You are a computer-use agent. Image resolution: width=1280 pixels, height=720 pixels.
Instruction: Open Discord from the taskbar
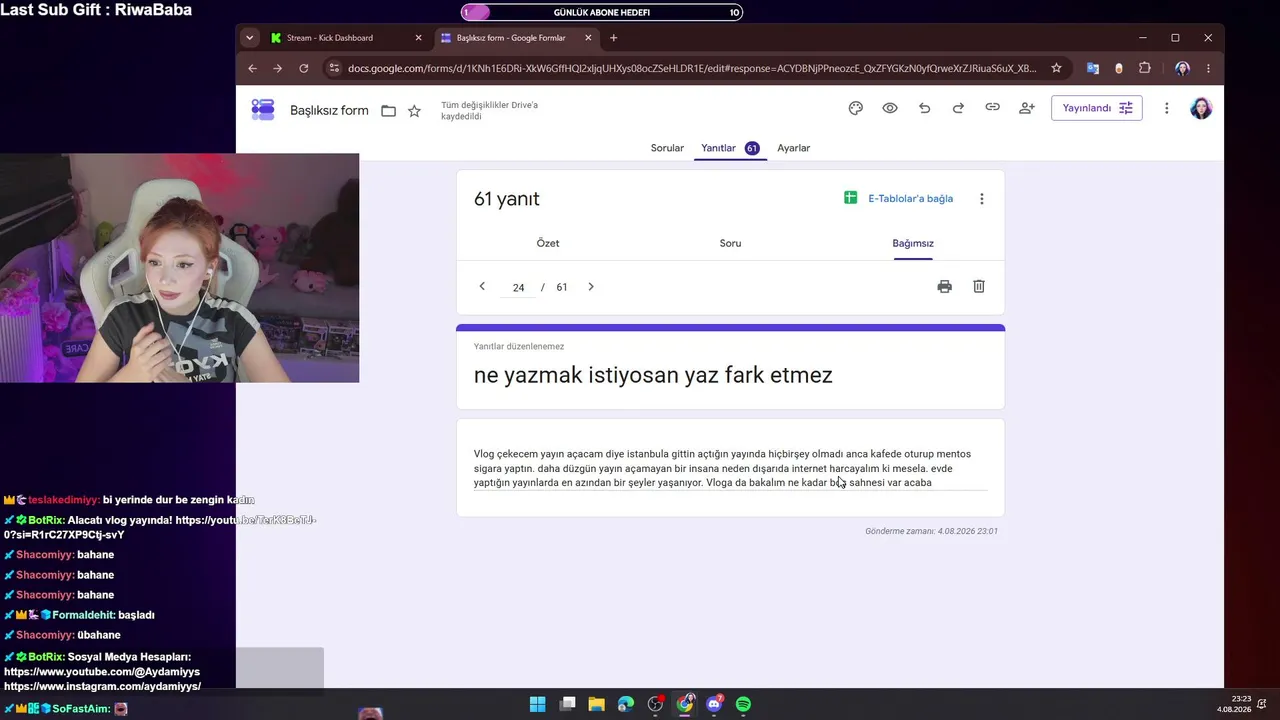[x=714, y=704]
